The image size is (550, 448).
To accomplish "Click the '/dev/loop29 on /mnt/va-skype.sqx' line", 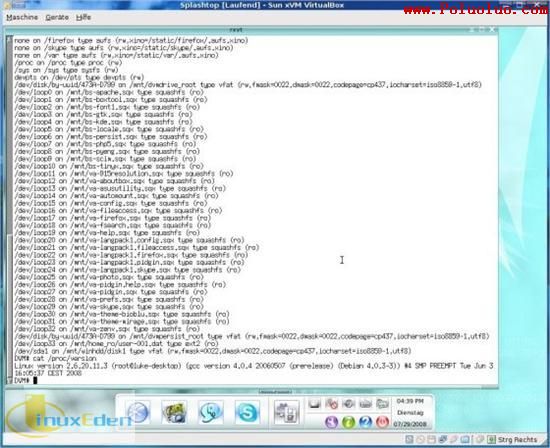I will [109, 307].
